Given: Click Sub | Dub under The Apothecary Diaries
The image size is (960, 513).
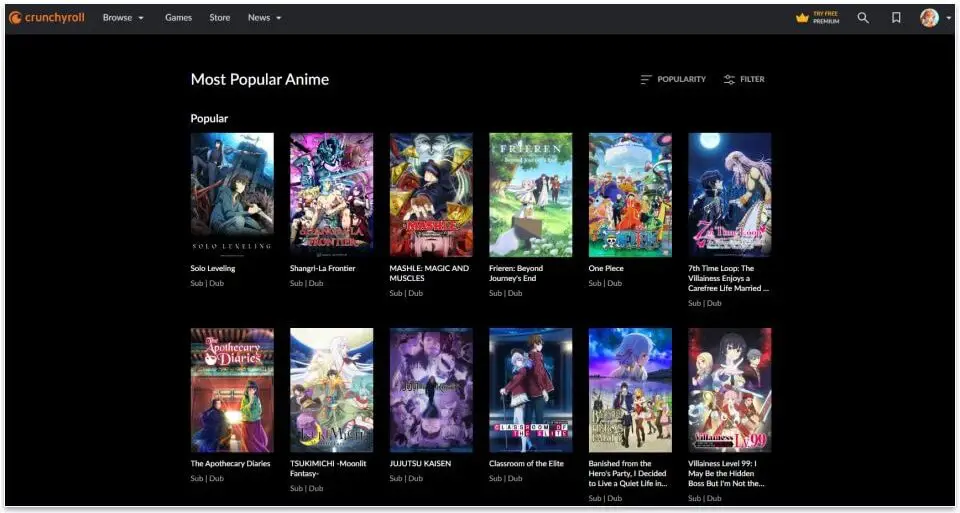Looking at the screenshot, I should point(207,479).
